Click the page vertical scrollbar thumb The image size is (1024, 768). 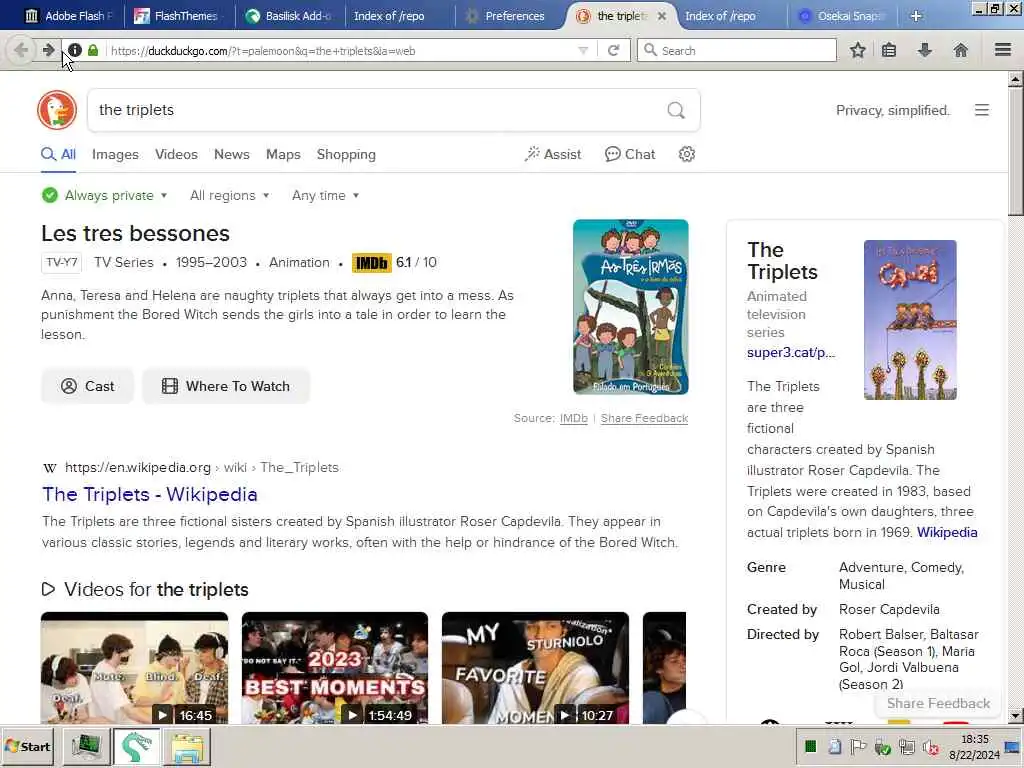[x=1015, y=152]
